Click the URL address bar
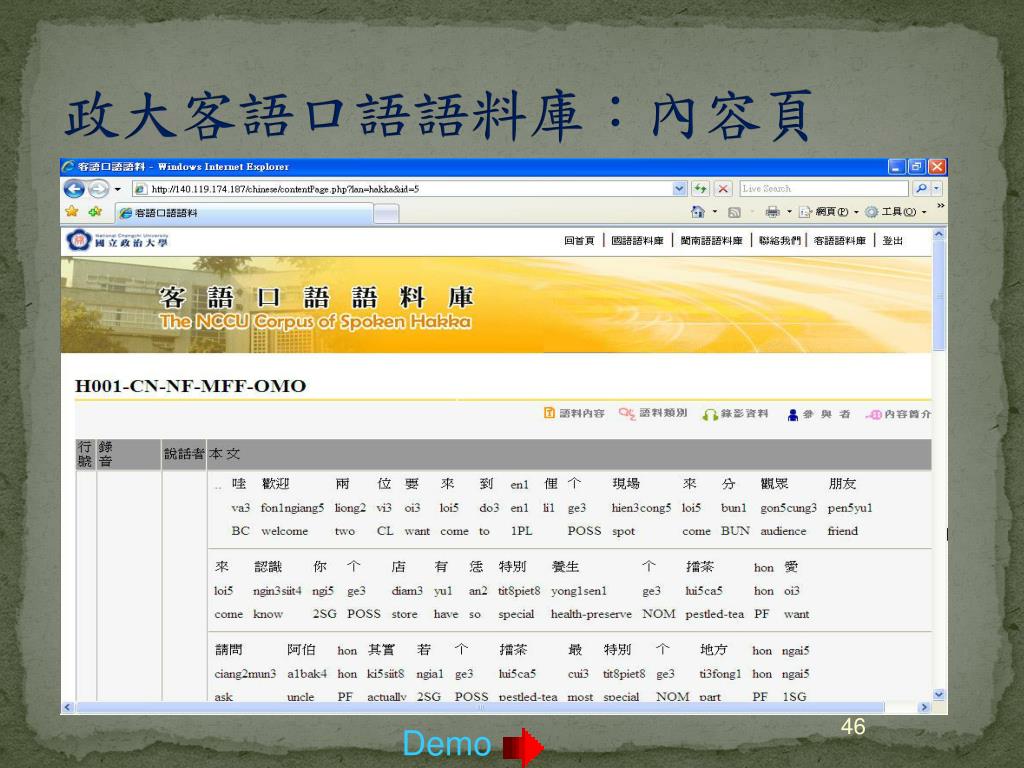The width and height of the screenshot is (1024, 768). point(402,189)
